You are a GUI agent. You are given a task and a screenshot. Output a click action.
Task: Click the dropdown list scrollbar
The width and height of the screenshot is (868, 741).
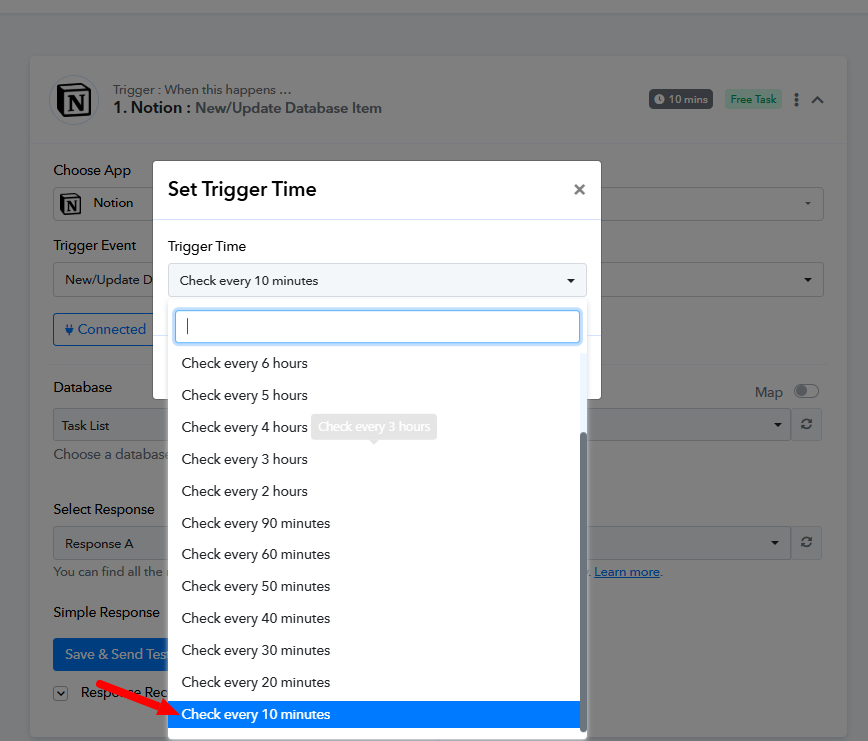point(582,581)
